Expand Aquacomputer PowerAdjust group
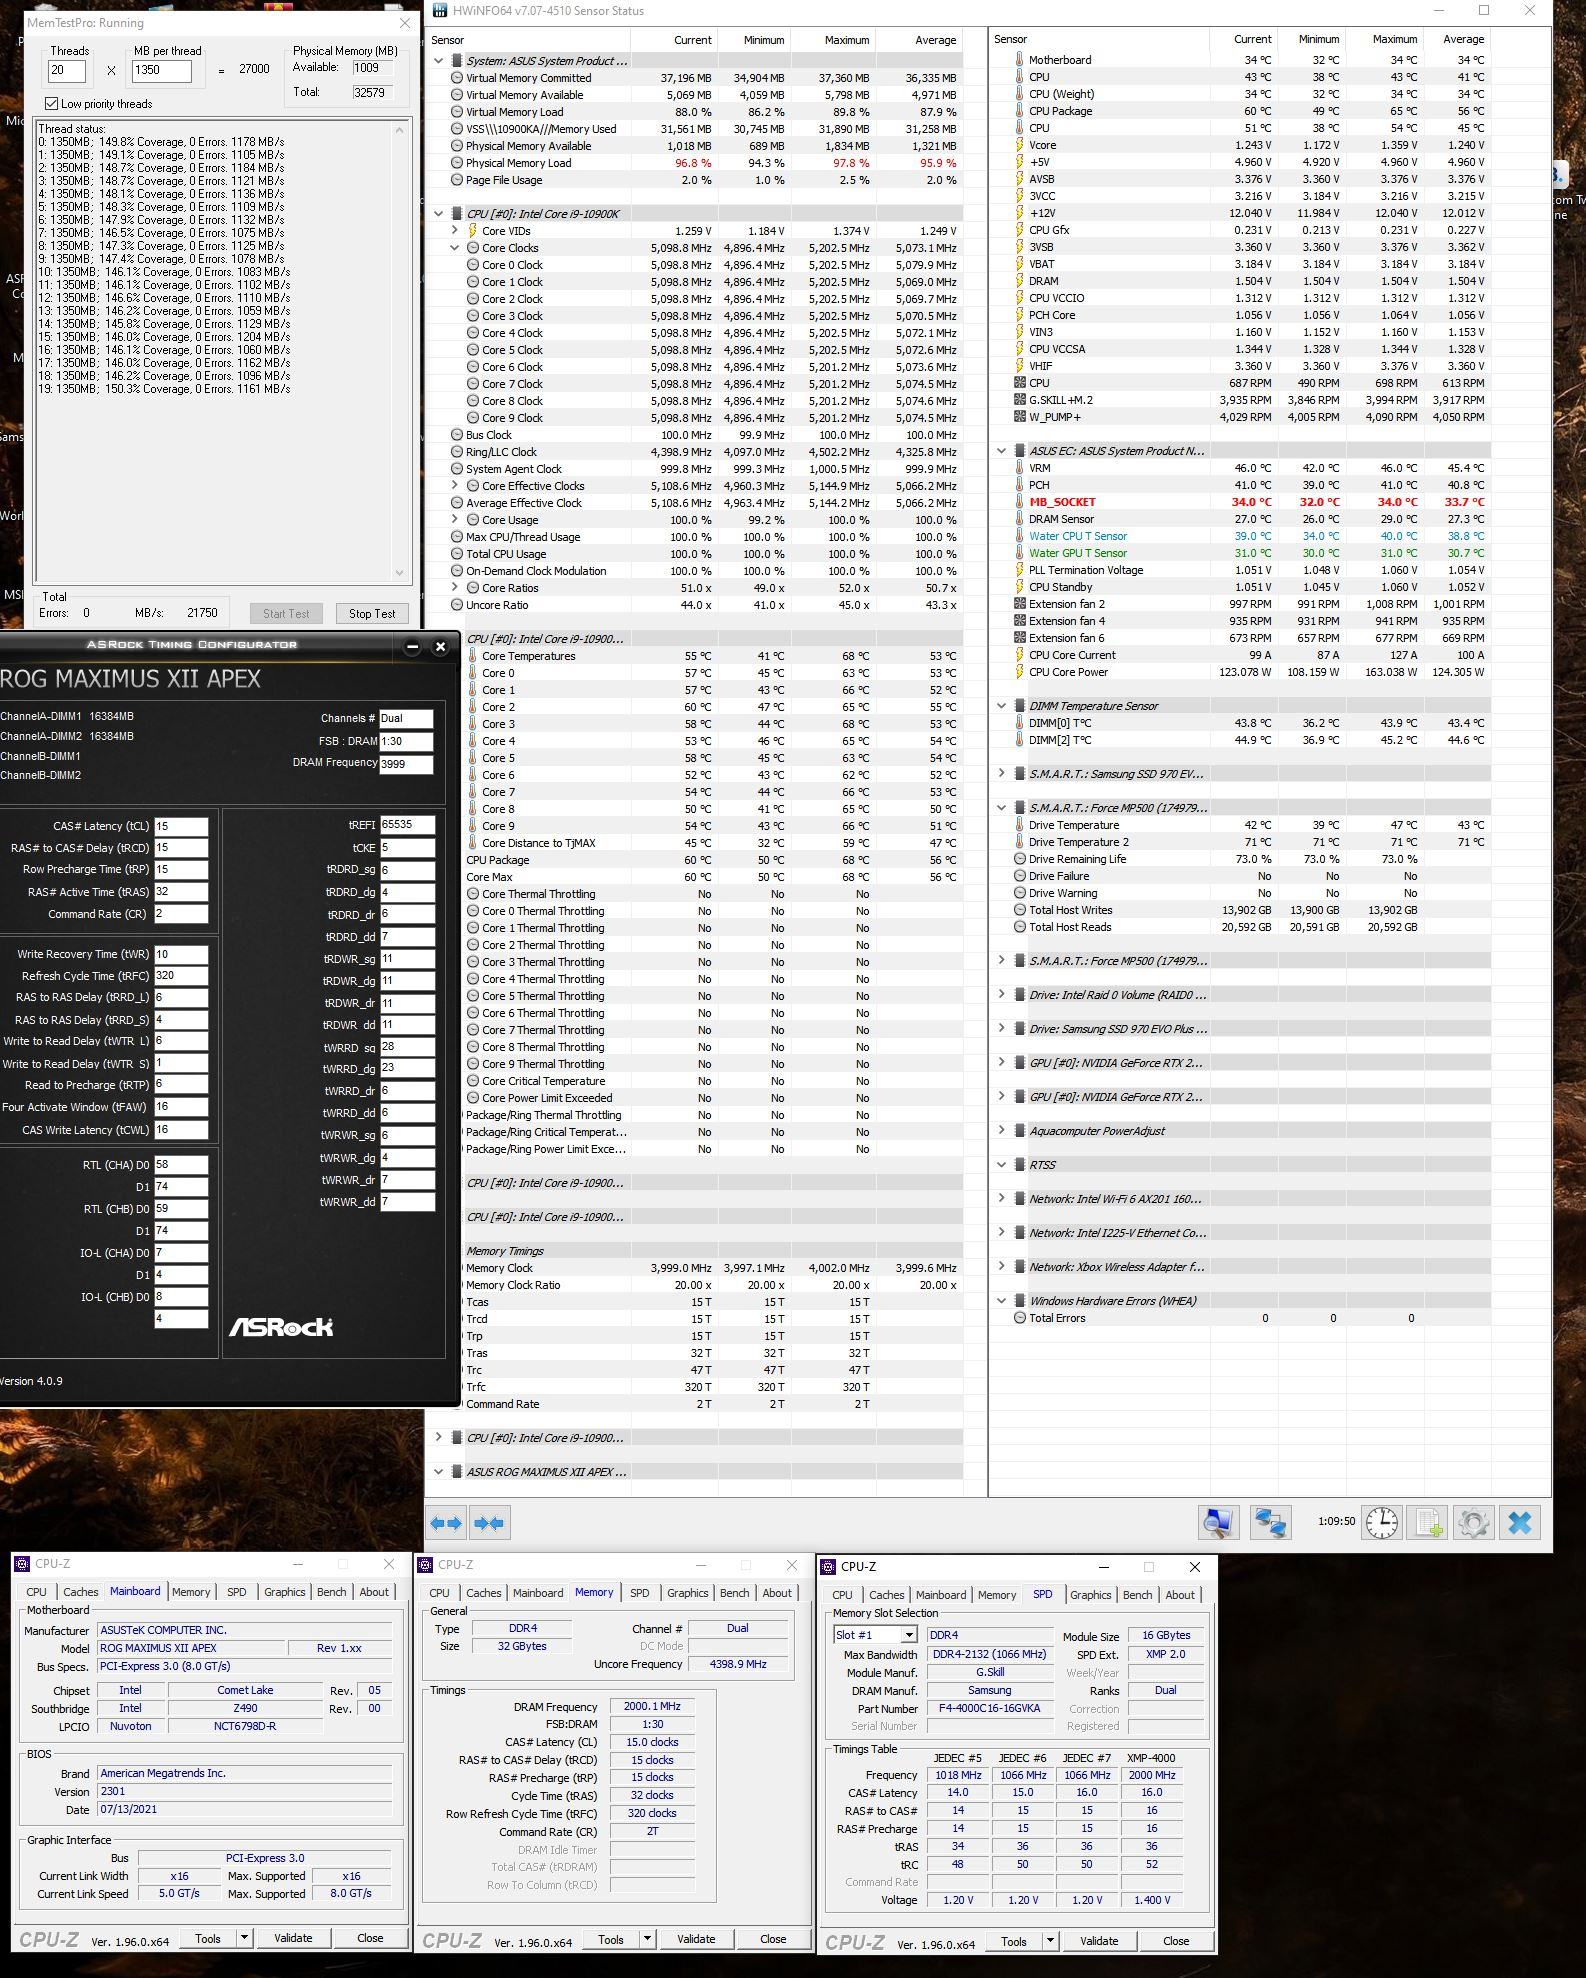Viewport: 1586px width, 1978px height. [x=1001, y=1131]
